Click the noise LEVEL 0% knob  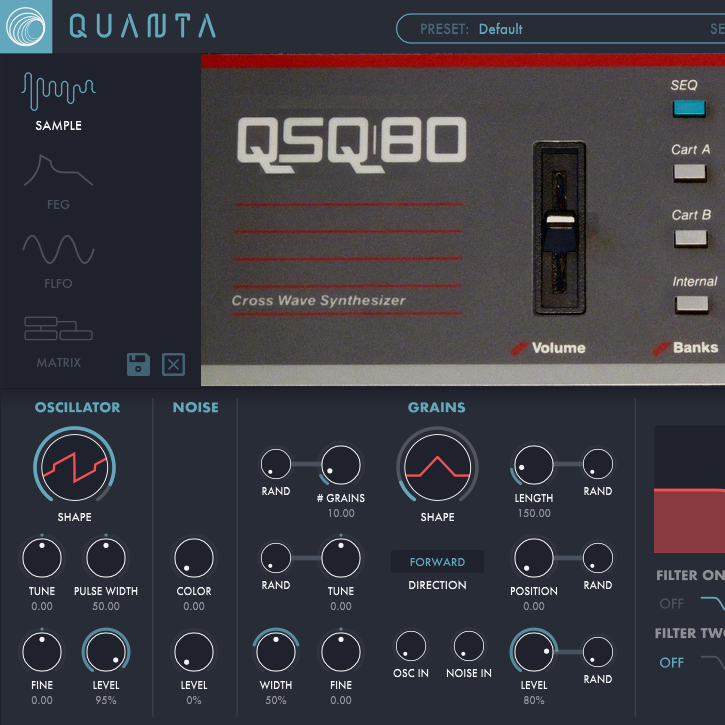[194, 652]
